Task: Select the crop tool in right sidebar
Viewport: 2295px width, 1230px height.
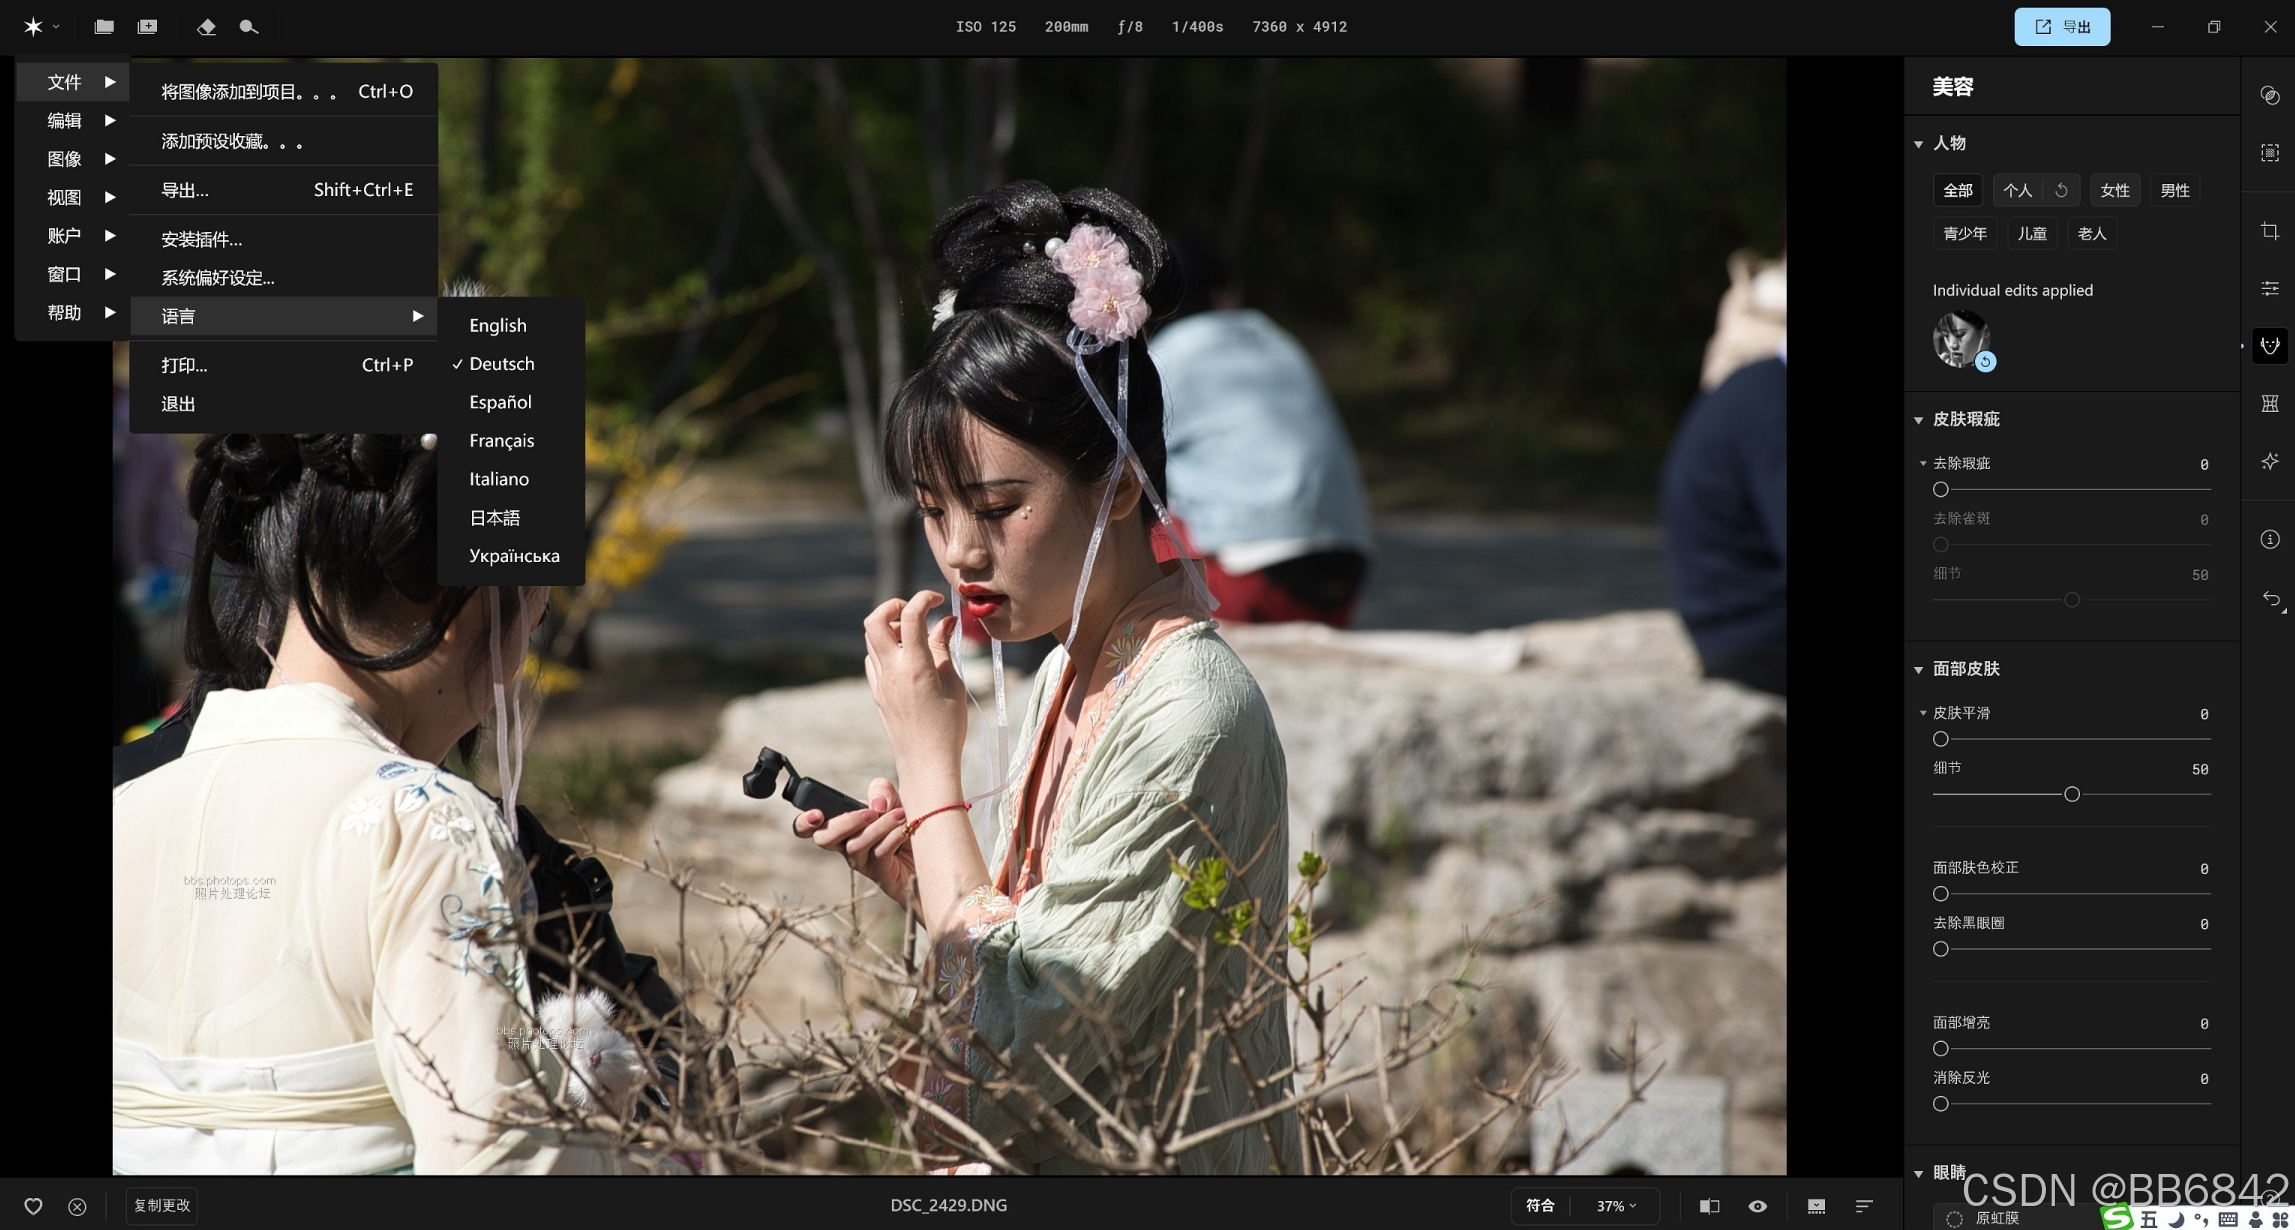Action: coord(2269,231)
